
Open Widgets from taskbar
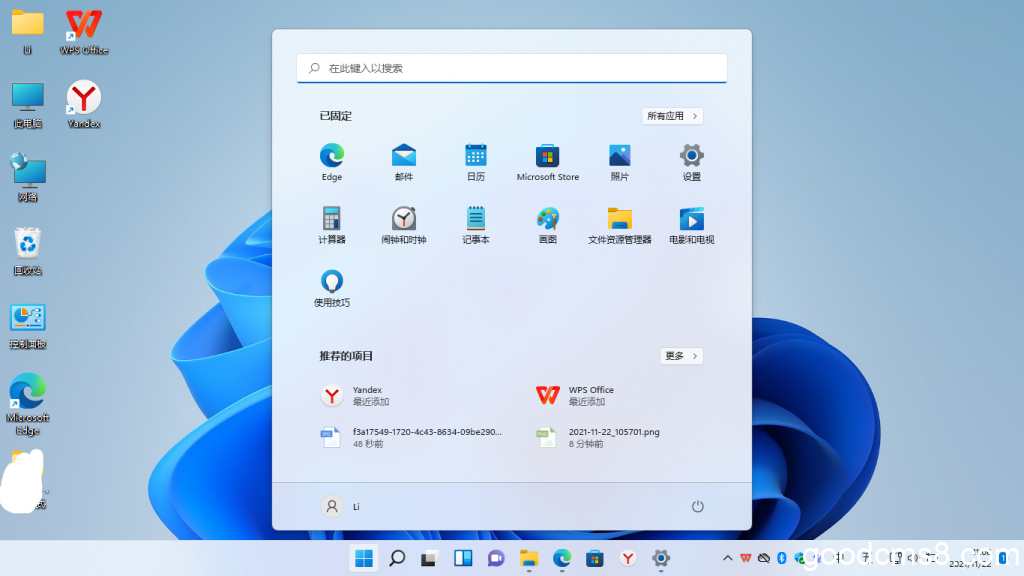point(463,558)
